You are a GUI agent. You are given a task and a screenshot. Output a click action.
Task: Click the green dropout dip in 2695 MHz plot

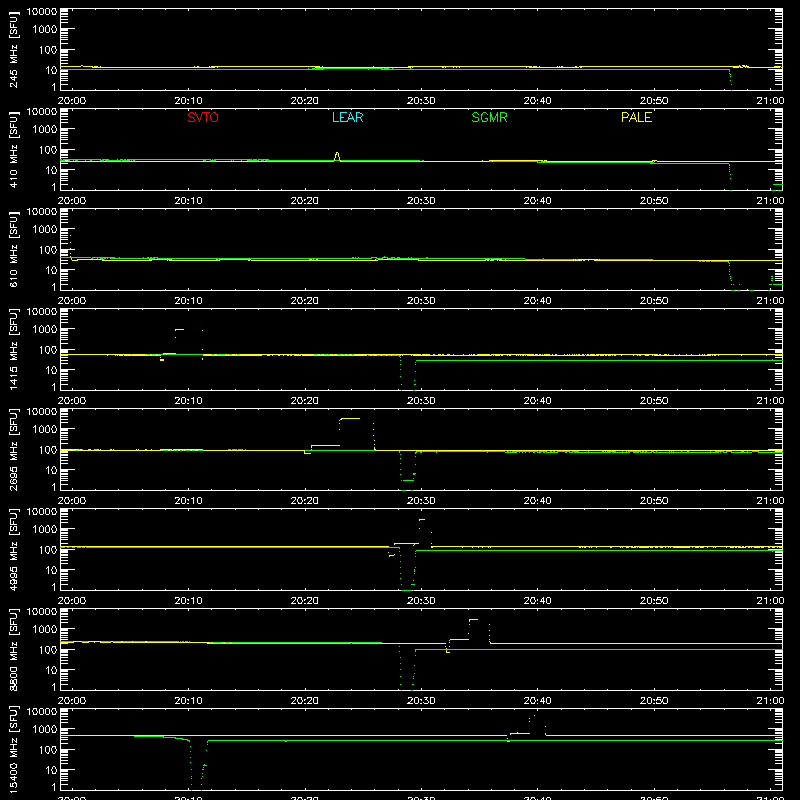[407, 472]
